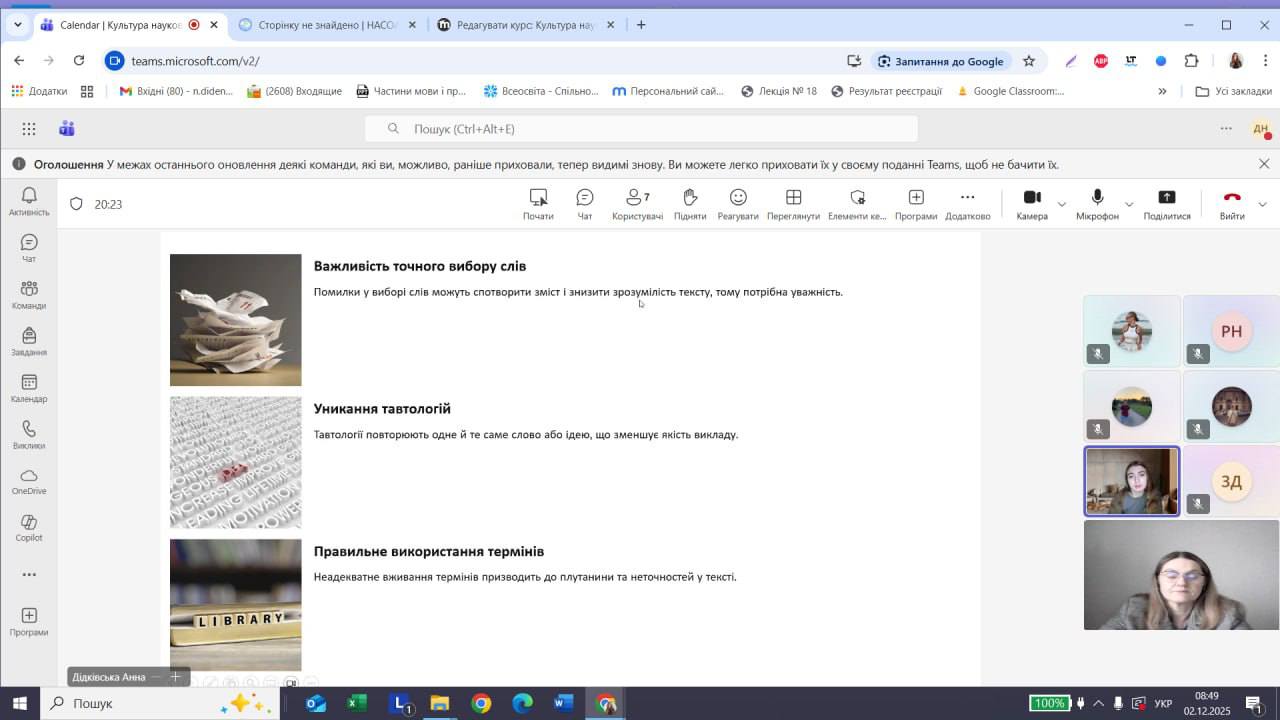Open the meeting Chat panel
The image size is (1280, 720).
585,203
